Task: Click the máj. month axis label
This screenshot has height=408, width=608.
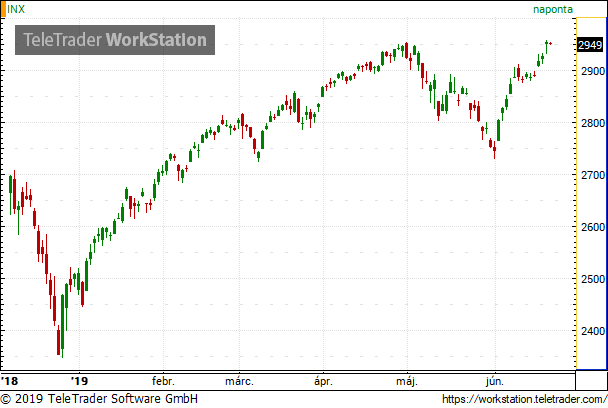Action: coord(407,382)
